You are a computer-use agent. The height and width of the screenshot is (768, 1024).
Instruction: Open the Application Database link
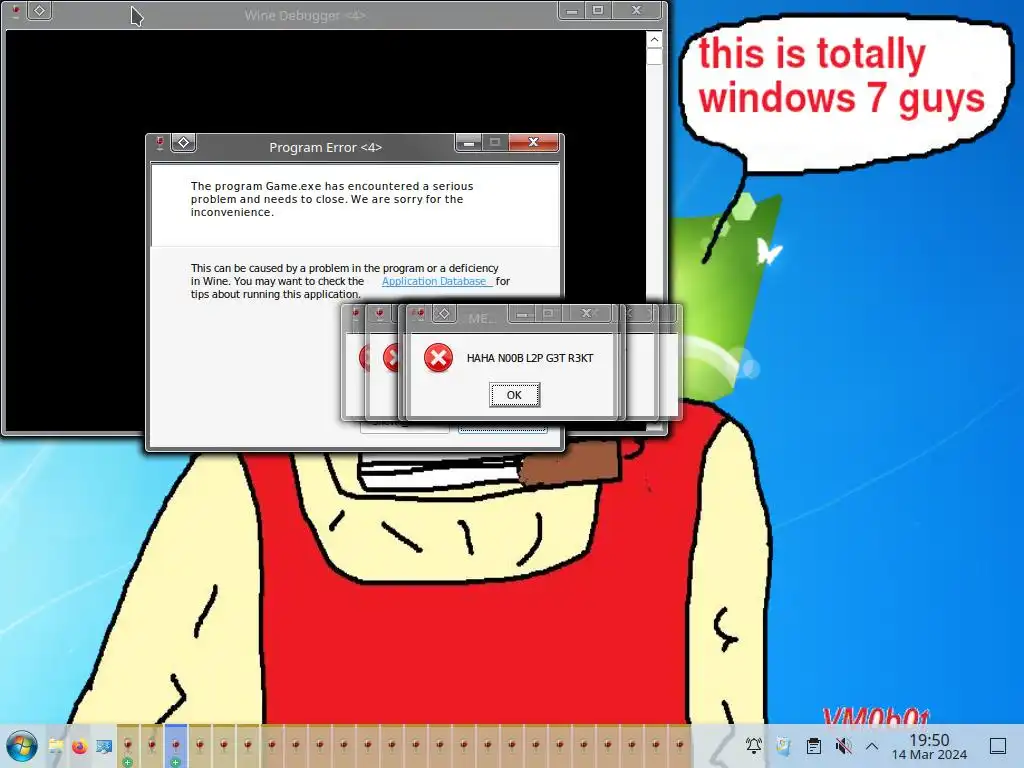(x=436, y=281)
